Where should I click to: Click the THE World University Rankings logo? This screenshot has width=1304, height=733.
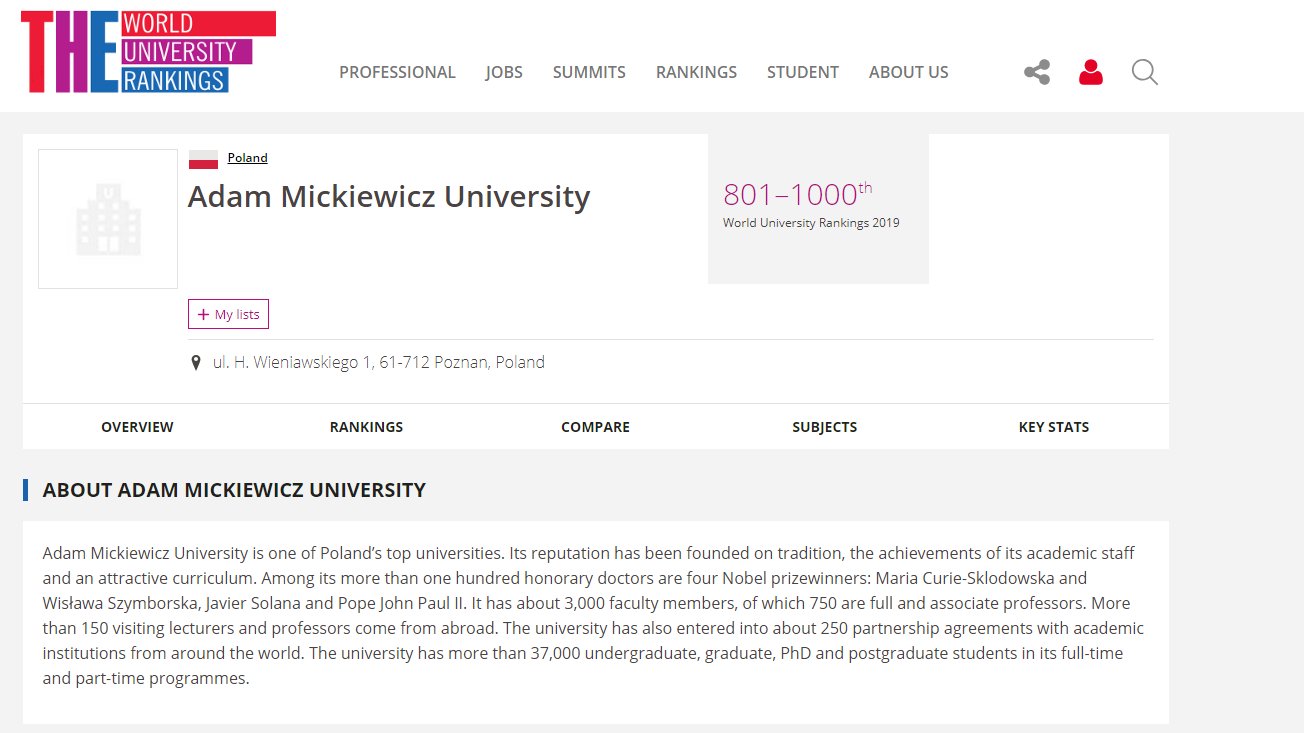148,52
